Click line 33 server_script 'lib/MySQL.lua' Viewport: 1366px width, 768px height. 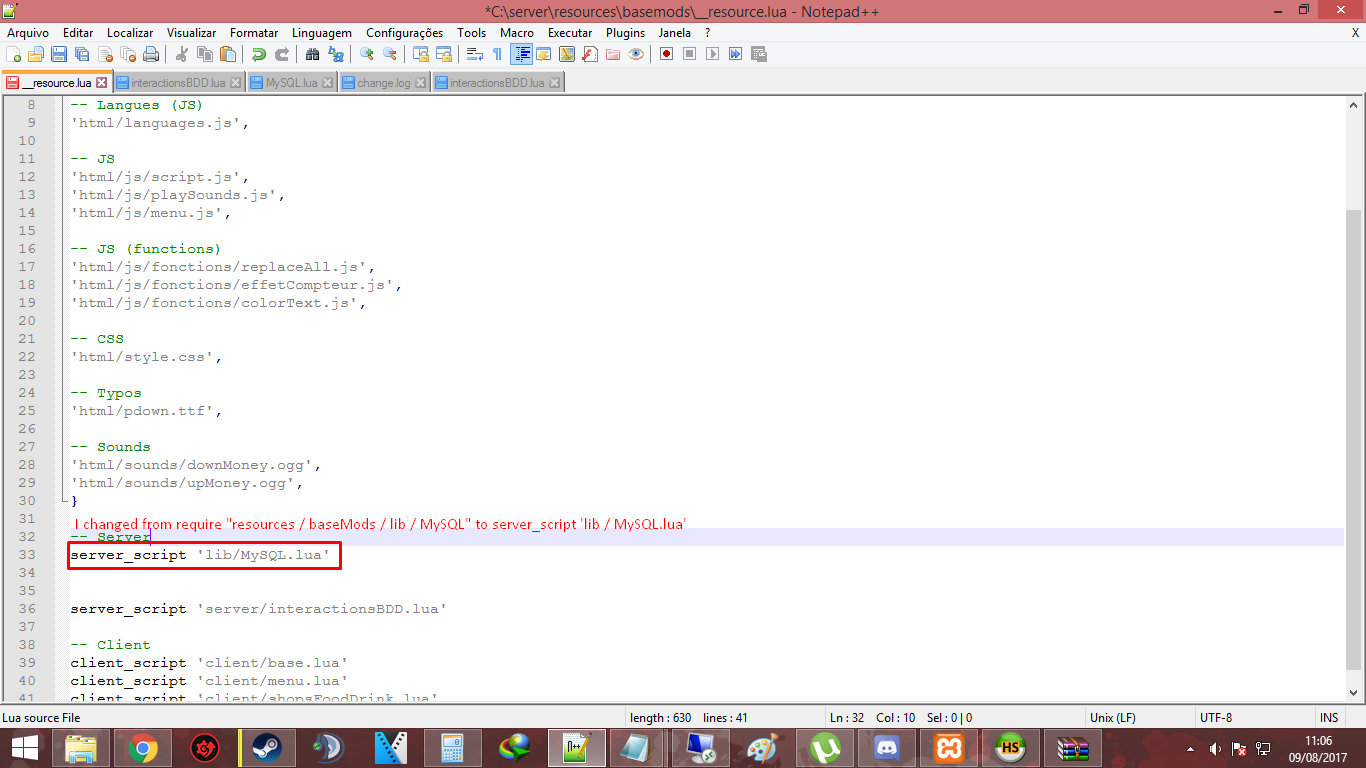click(x=200, y=555)
